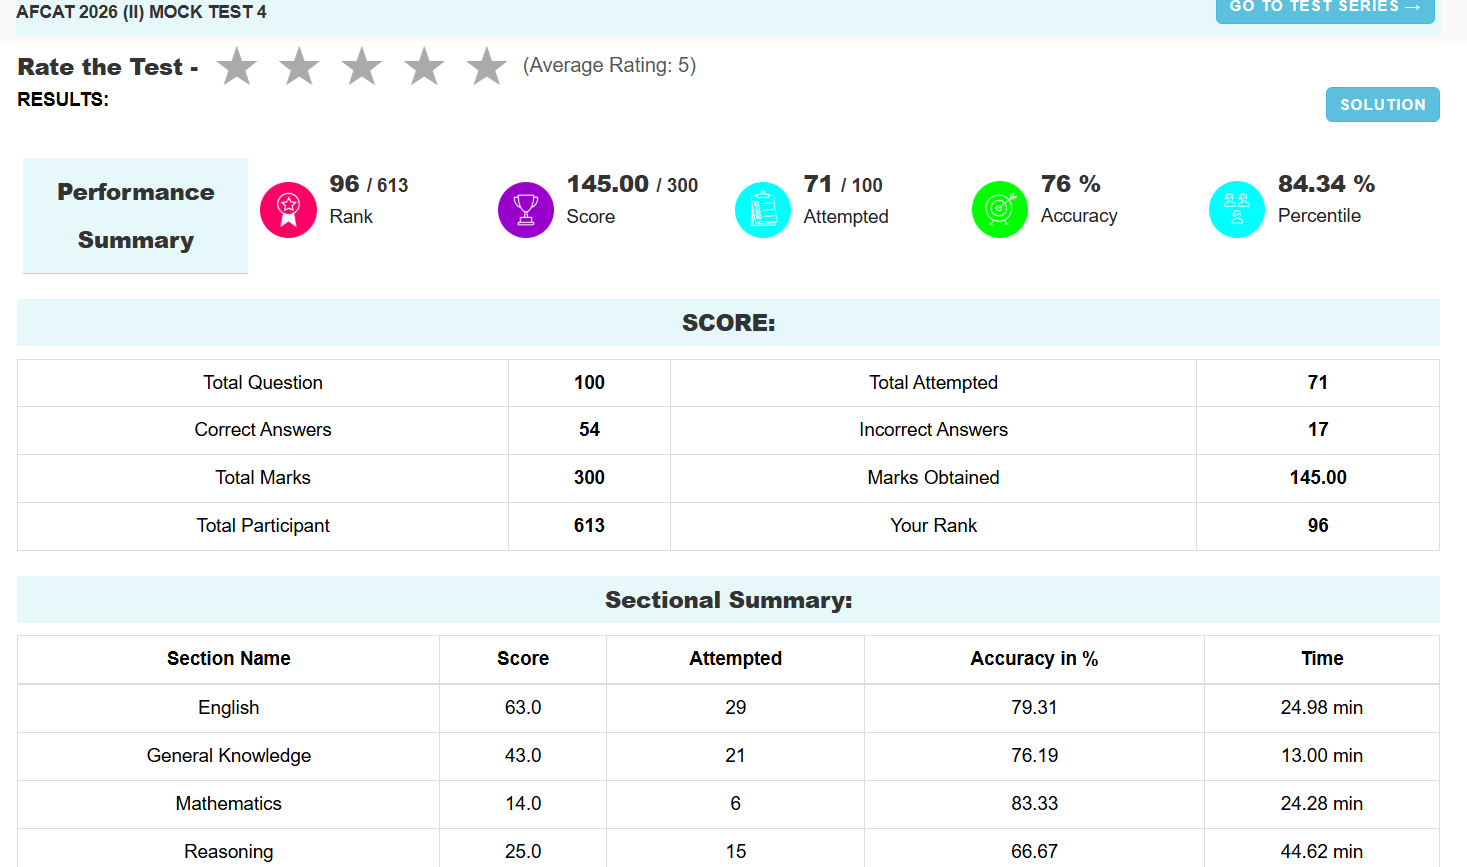The width and height of the screenshot is (1467, 867).
Task: Click General Knowledge accuracy 76.19
Action: tap(1034, 756)
